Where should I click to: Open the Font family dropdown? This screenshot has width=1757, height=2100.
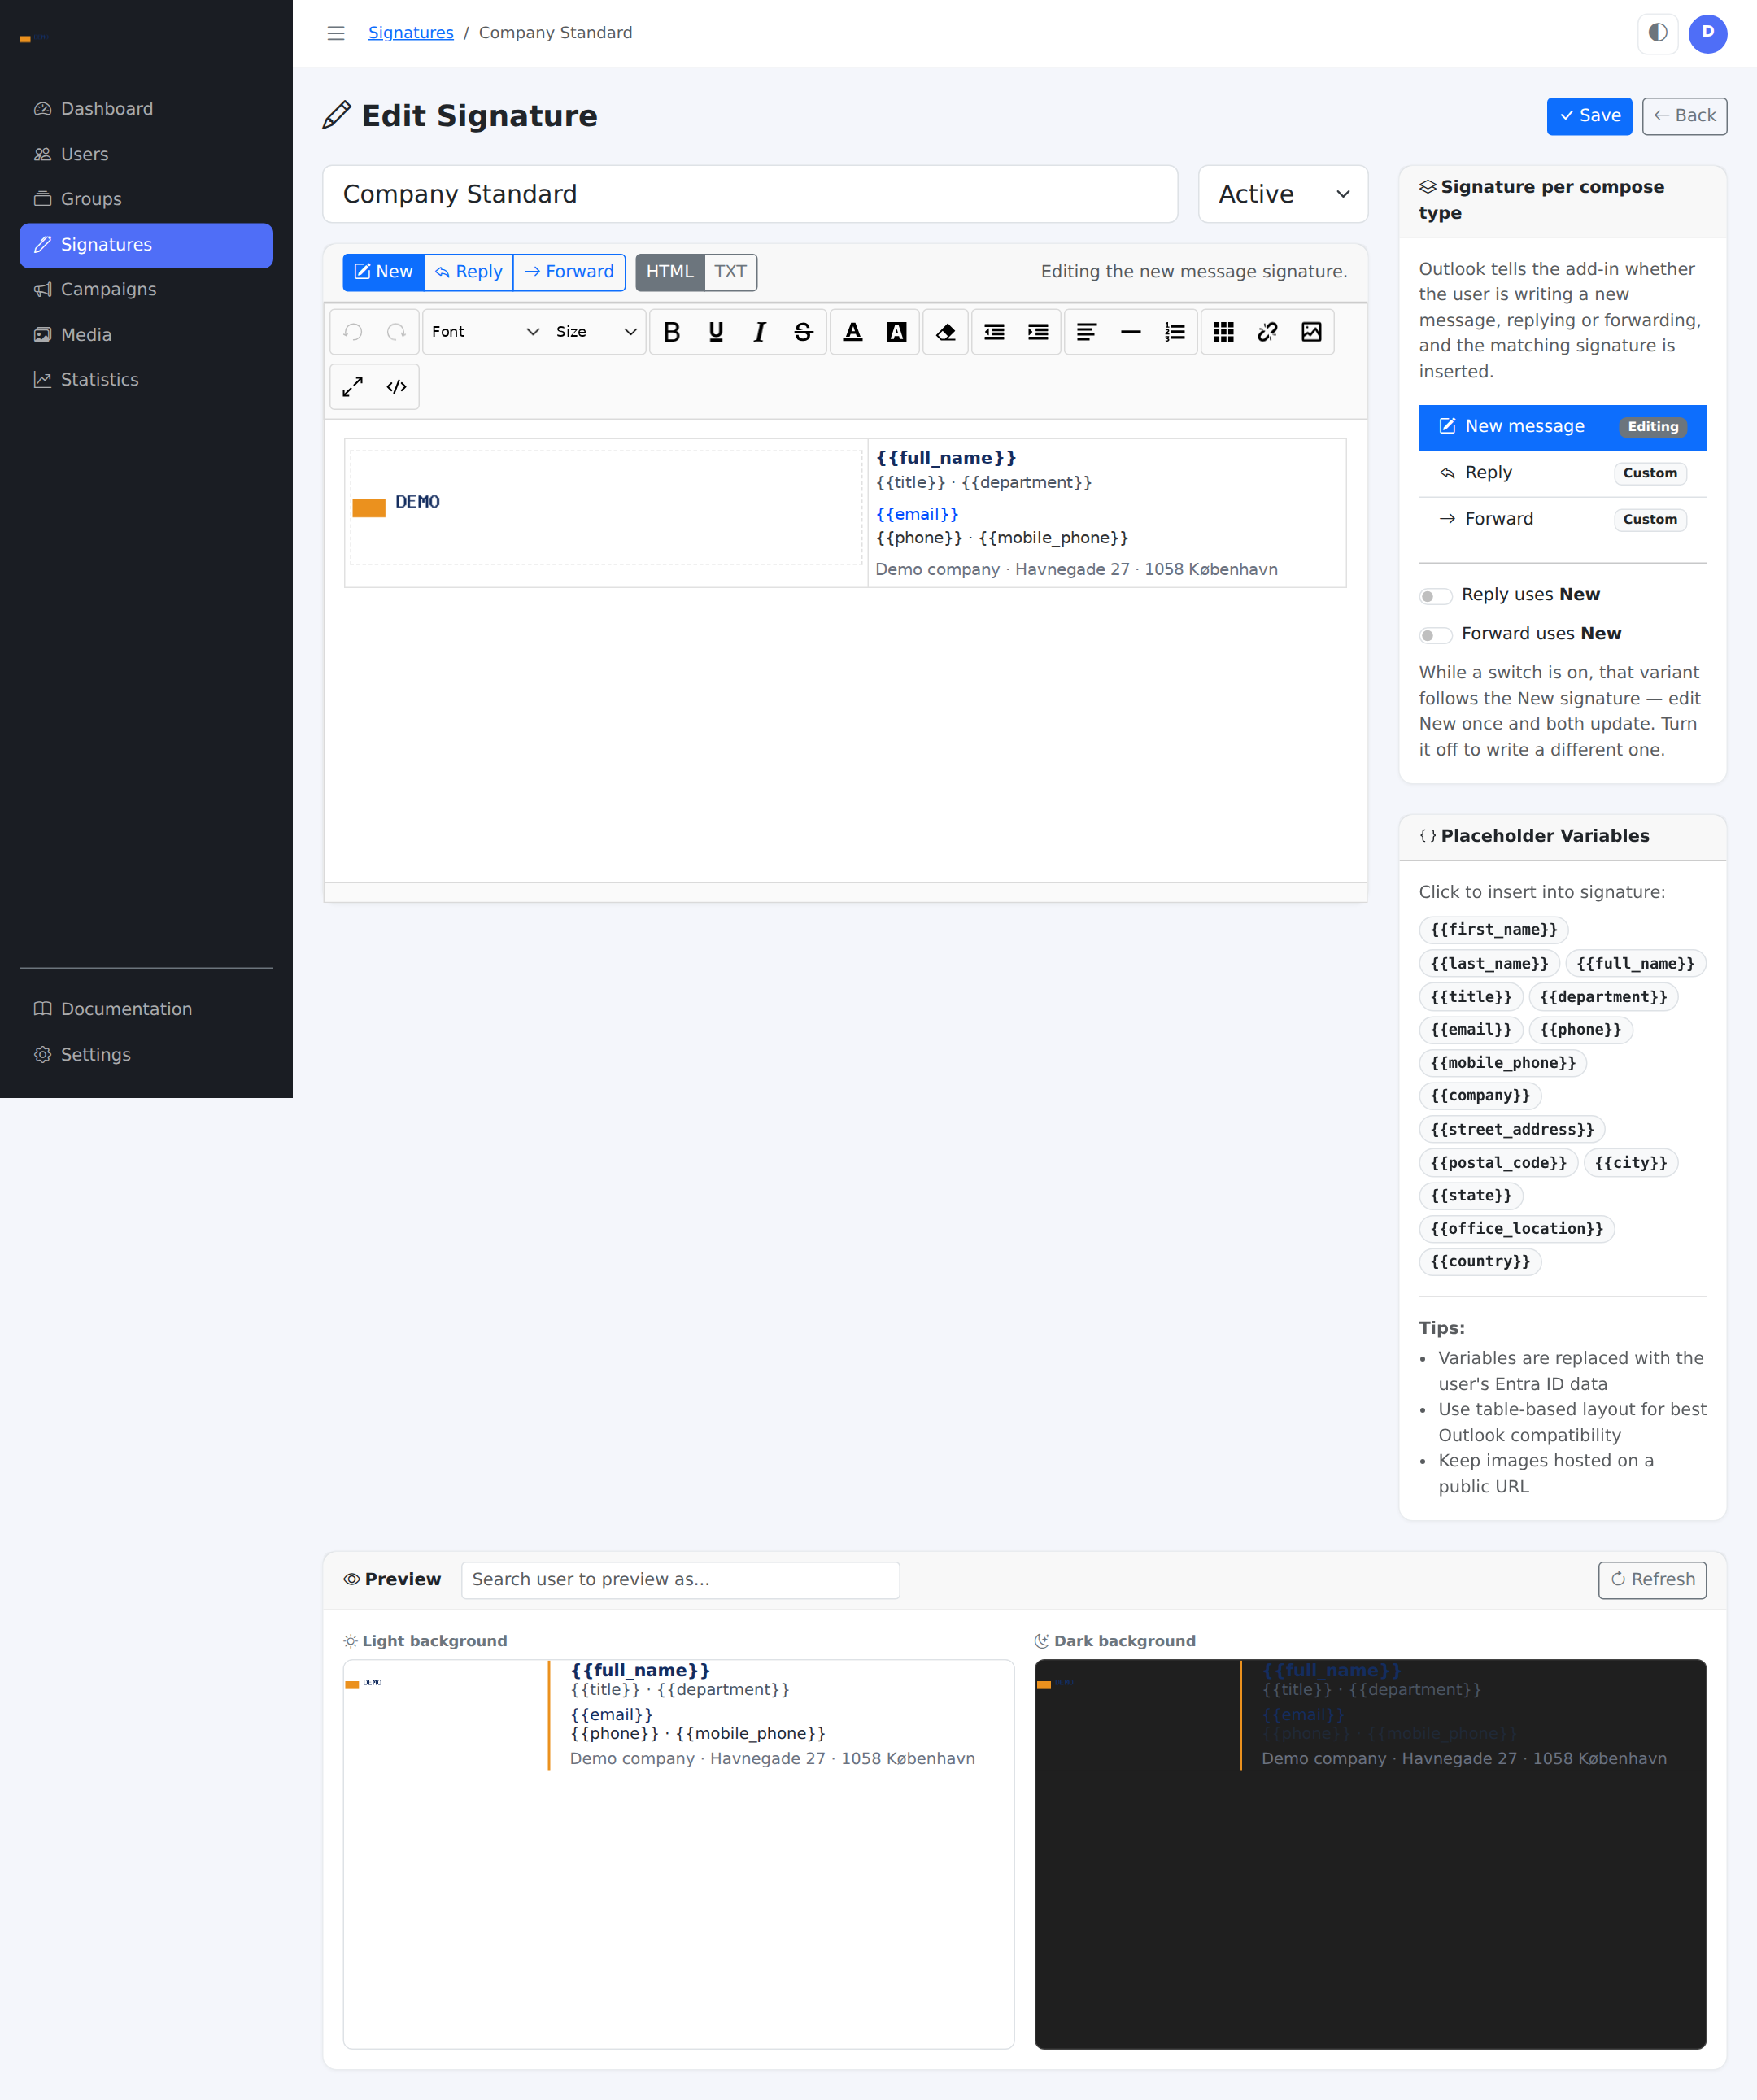point(485,332)
